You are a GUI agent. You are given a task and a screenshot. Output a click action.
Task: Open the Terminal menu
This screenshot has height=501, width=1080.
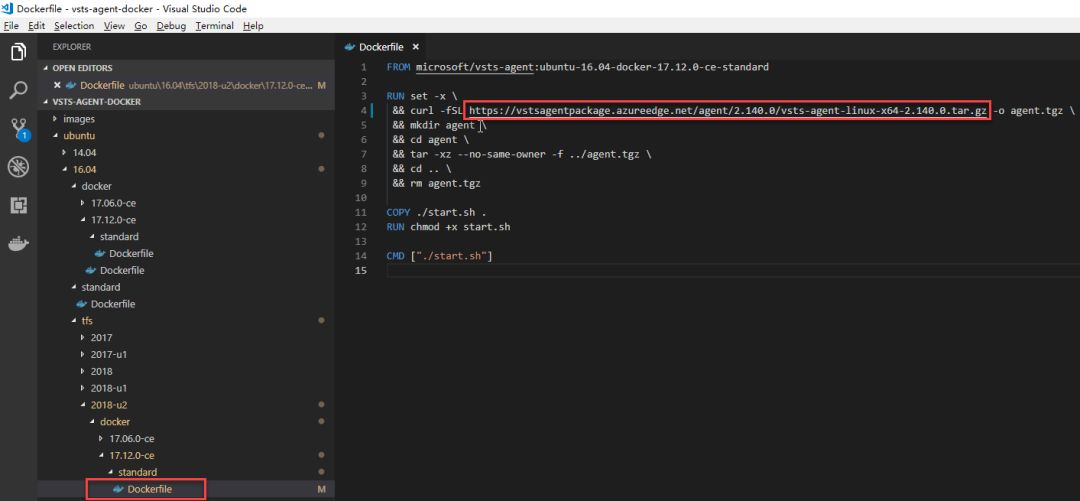coord(214,25)
